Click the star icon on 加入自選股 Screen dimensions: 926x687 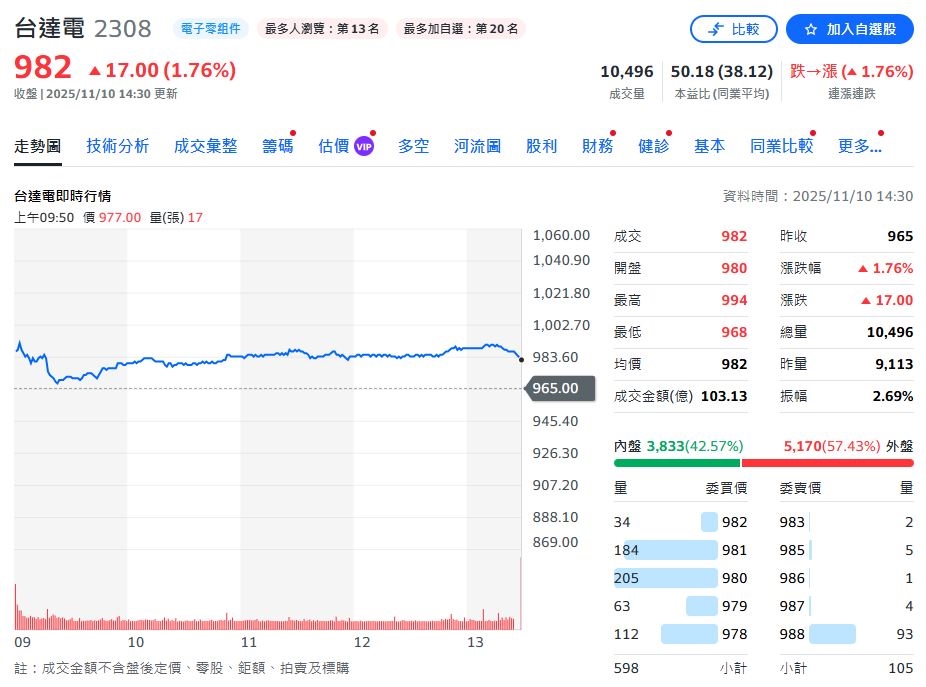point(812,29)
